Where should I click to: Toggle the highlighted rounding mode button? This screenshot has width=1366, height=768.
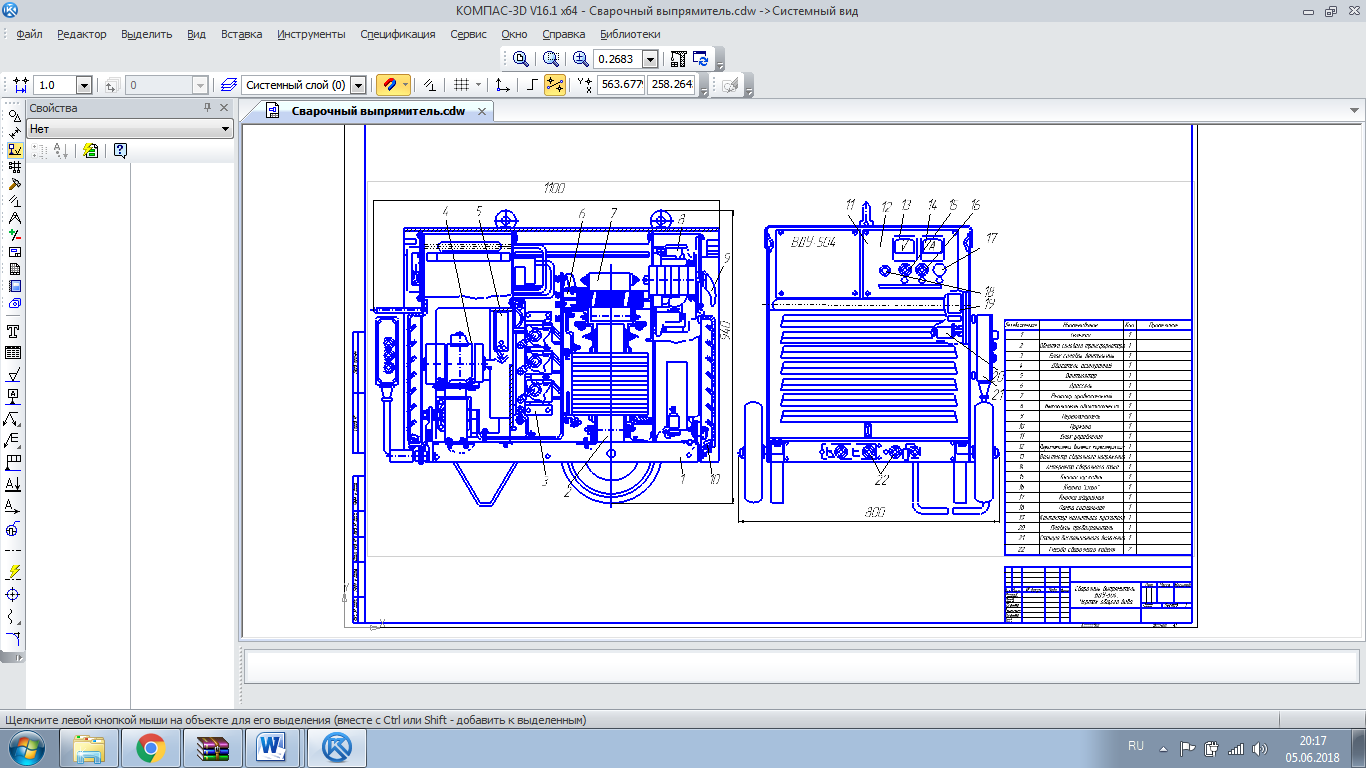[x=554, y=86]
